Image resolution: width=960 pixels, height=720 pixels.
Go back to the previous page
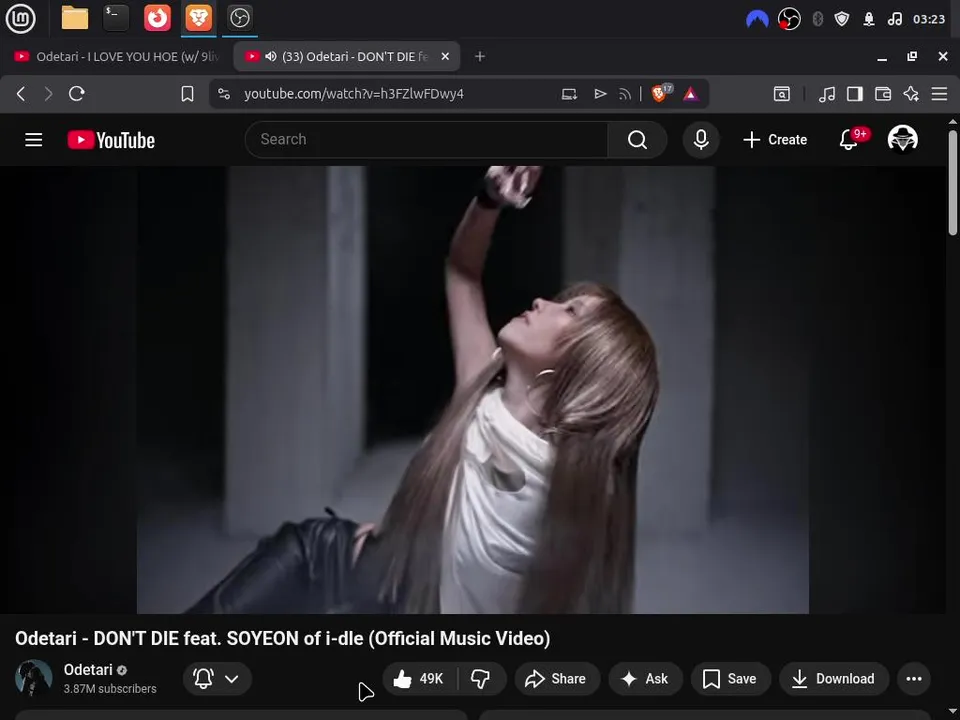tap(21, 94)
